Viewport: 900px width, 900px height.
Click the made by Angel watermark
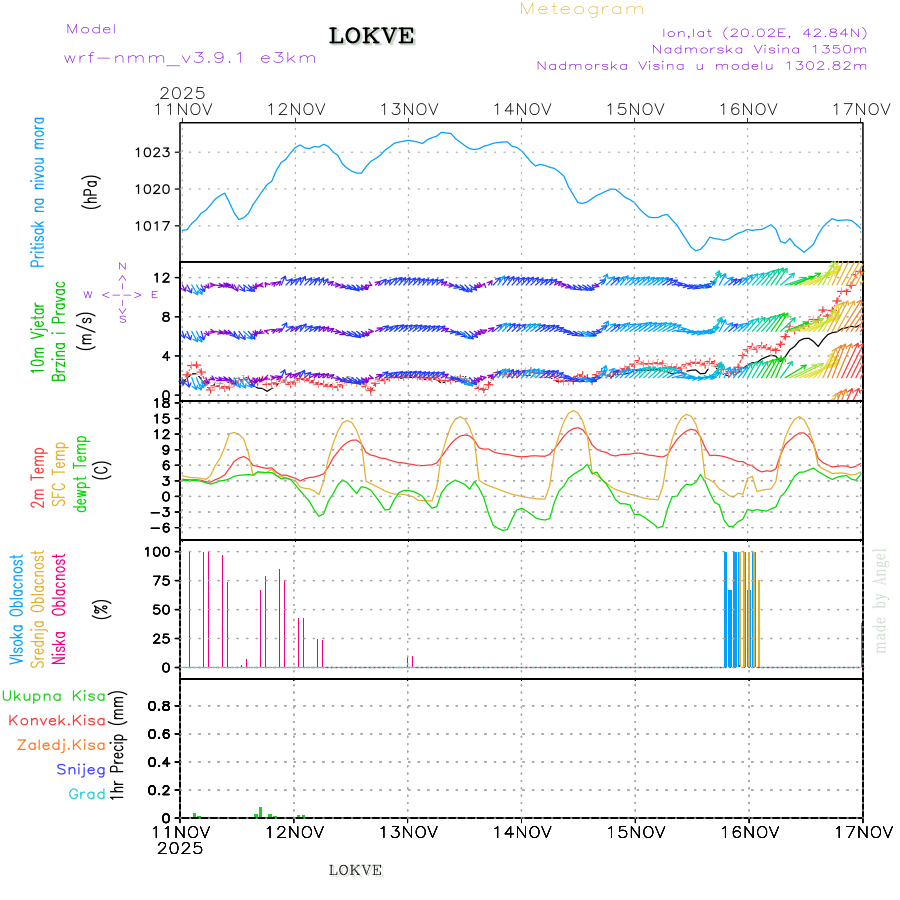[880, 600]
